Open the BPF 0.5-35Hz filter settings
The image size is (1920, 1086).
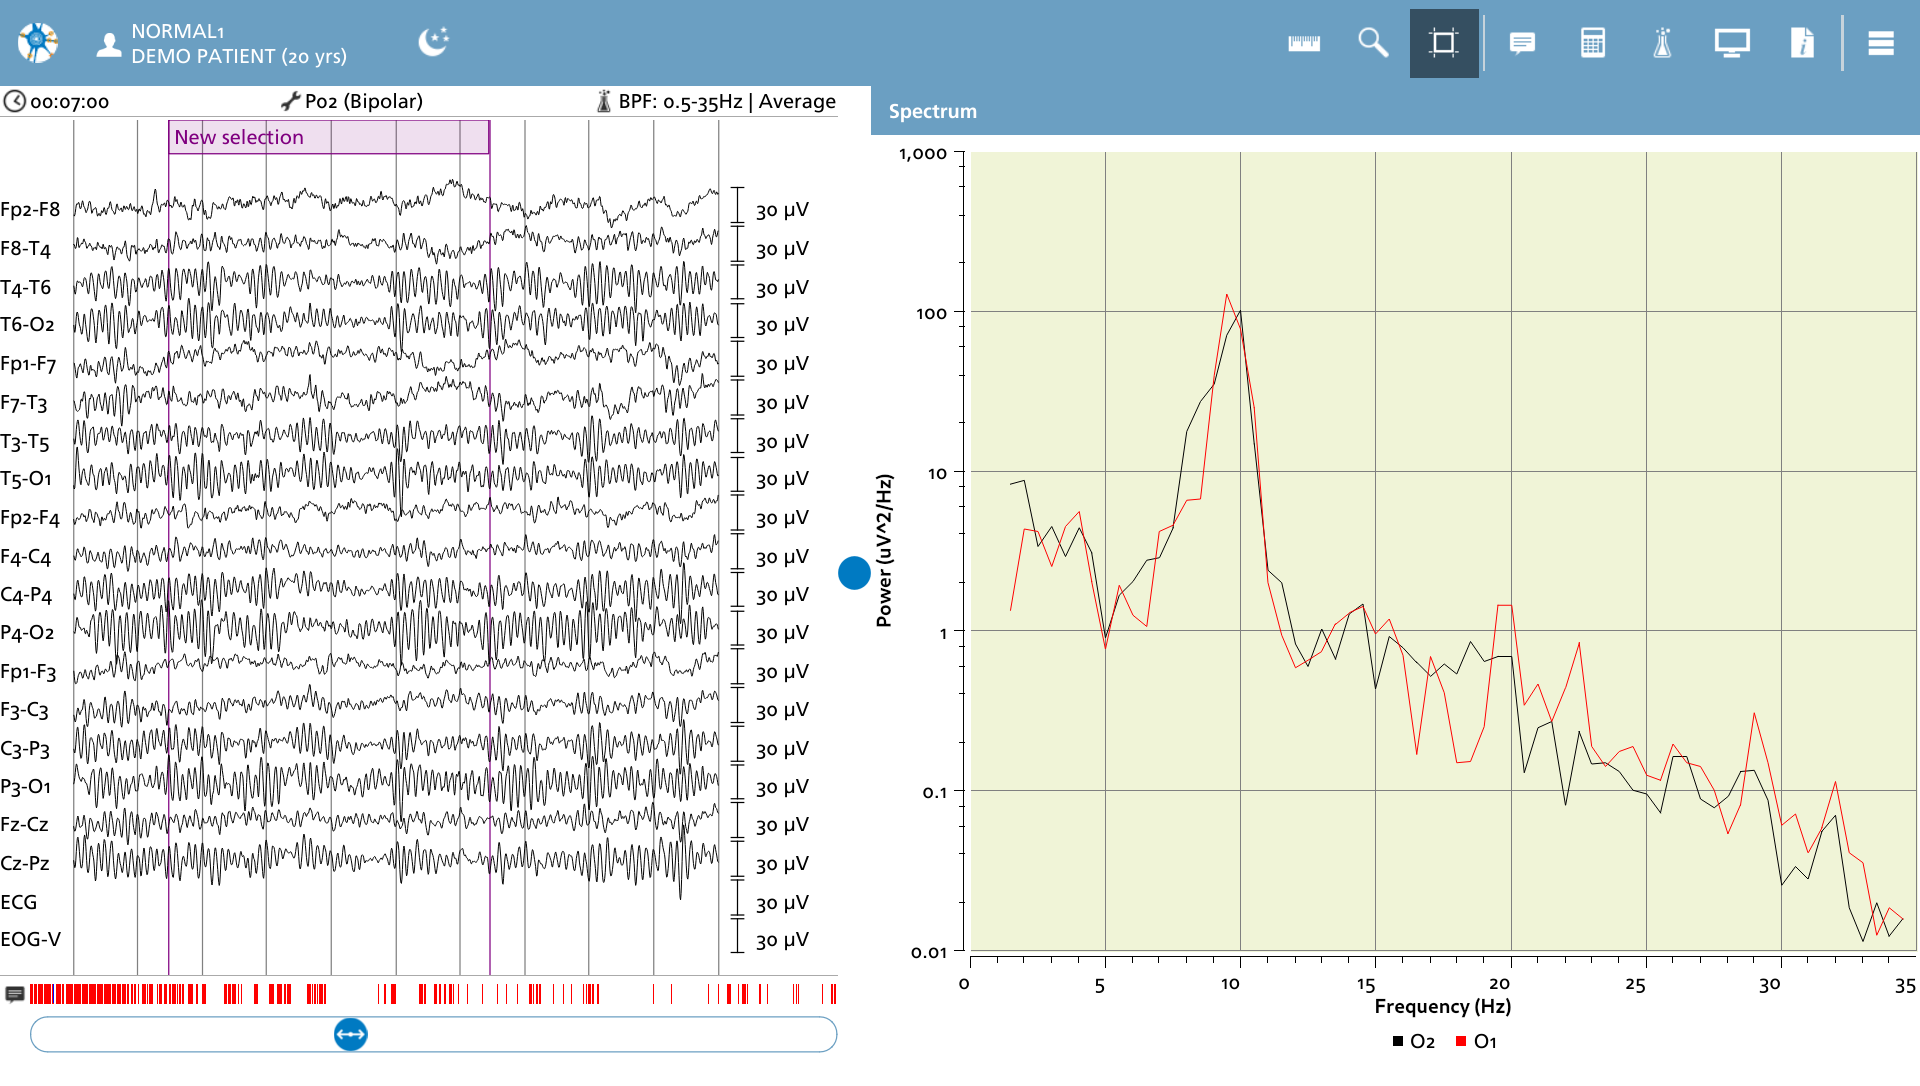[716, 101]
